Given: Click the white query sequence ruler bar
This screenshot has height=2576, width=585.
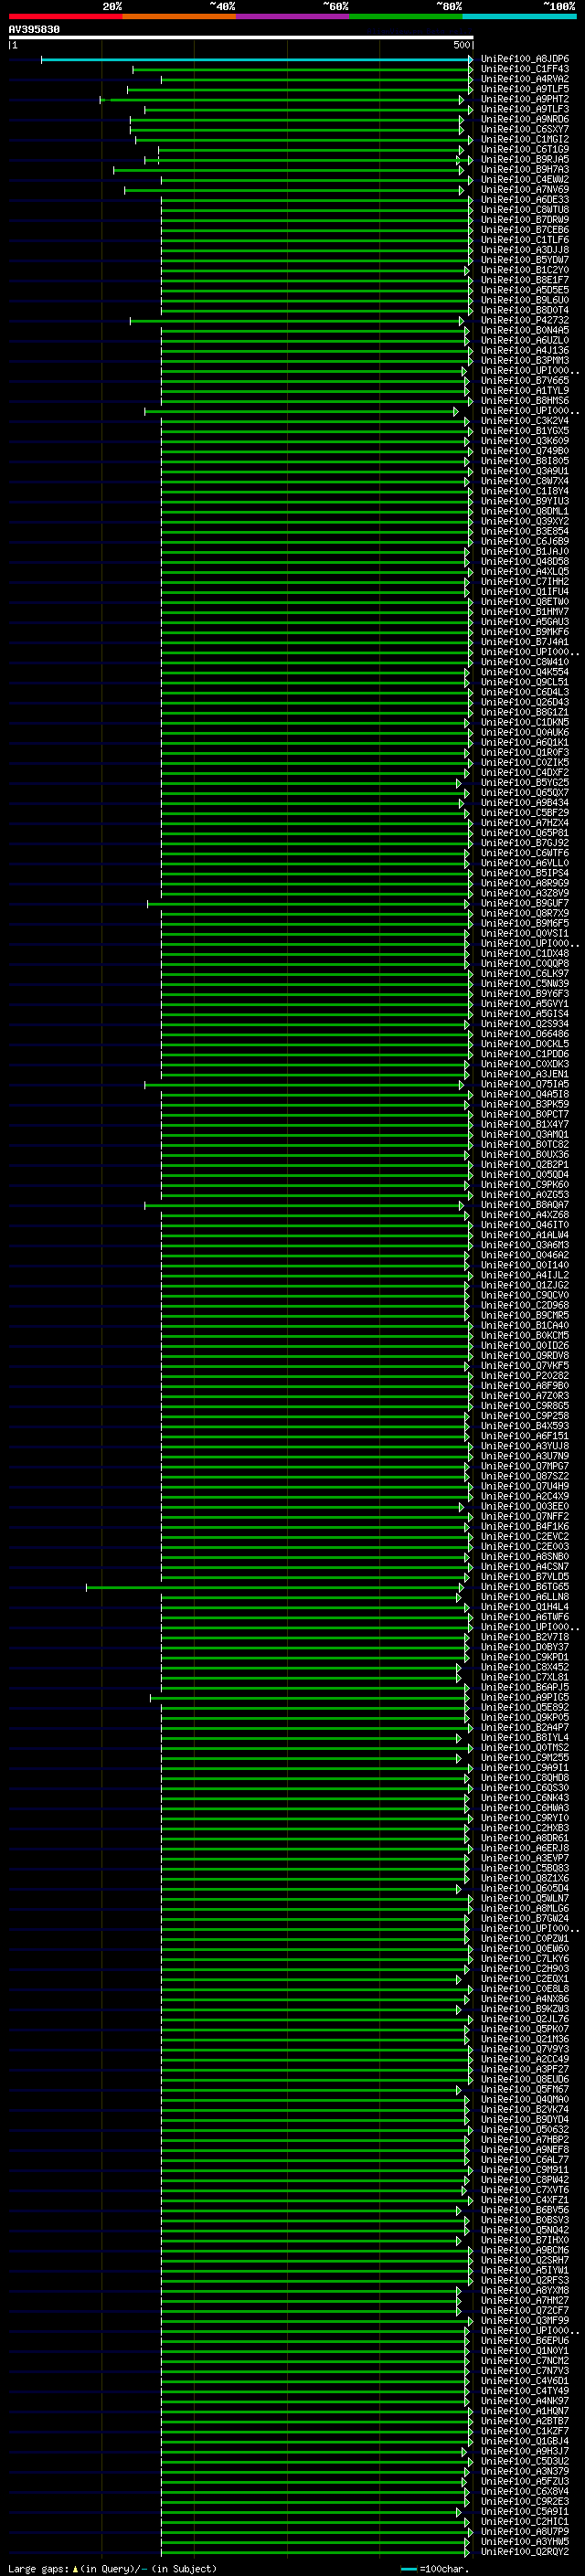Looking at the screenshot, I should (241, 37).
